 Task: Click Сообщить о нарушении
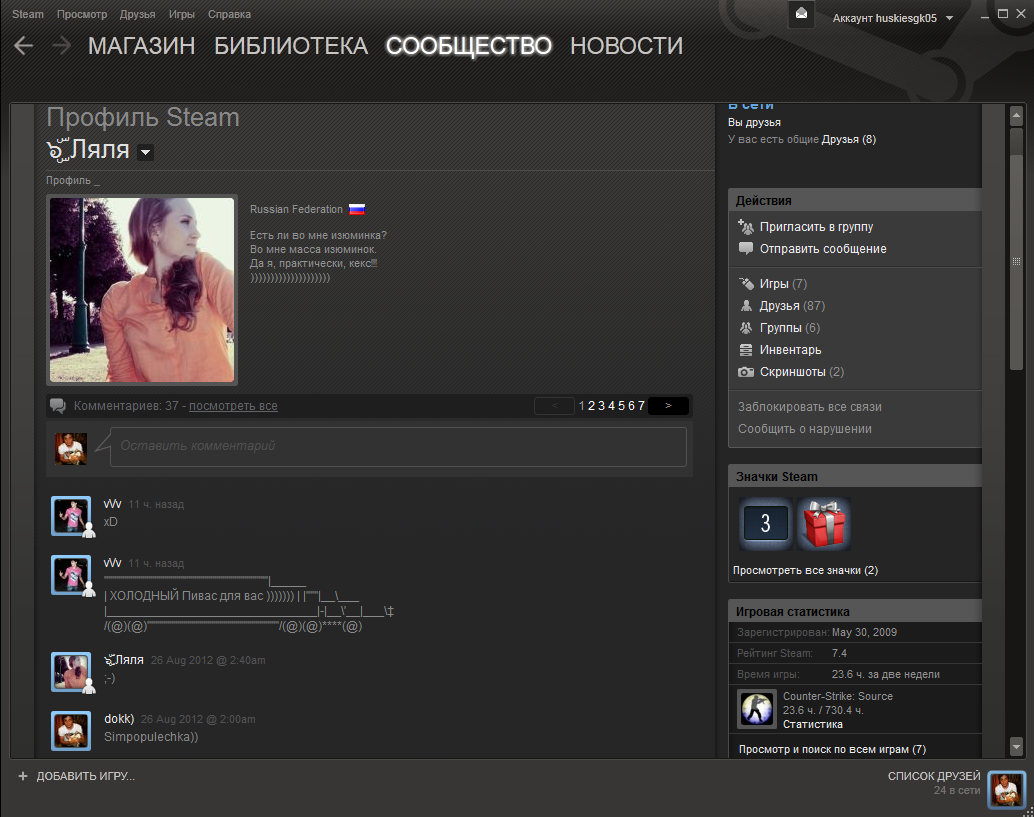coord(805,429)
